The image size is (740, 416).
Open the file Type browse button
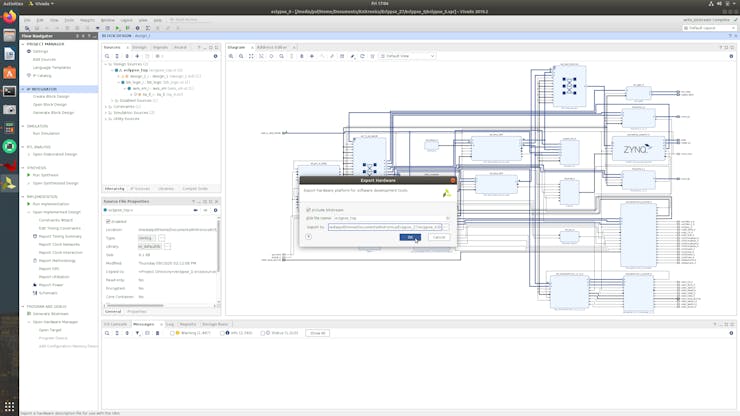pos(162,238)
